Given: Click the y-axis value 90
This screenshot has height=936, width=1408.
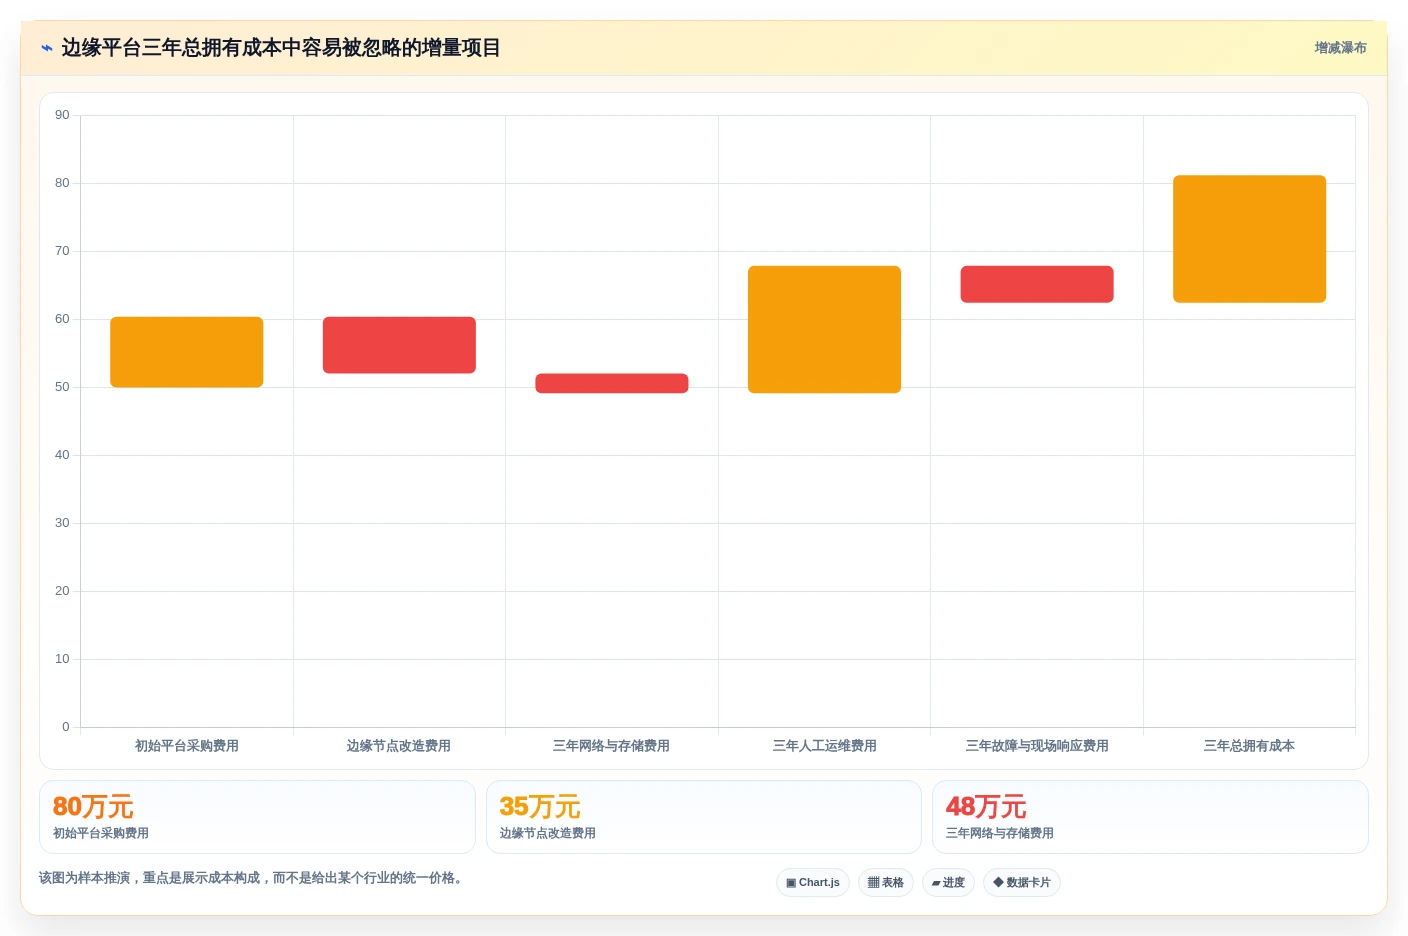Looking at the screenshot, I should coord(62,115).
